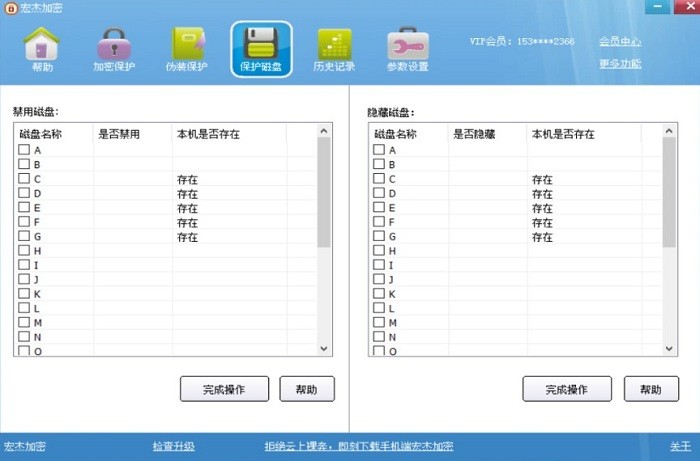
Task: Click scroll up arrow of 禁用磁盘 list
Action: coord(324,131)
